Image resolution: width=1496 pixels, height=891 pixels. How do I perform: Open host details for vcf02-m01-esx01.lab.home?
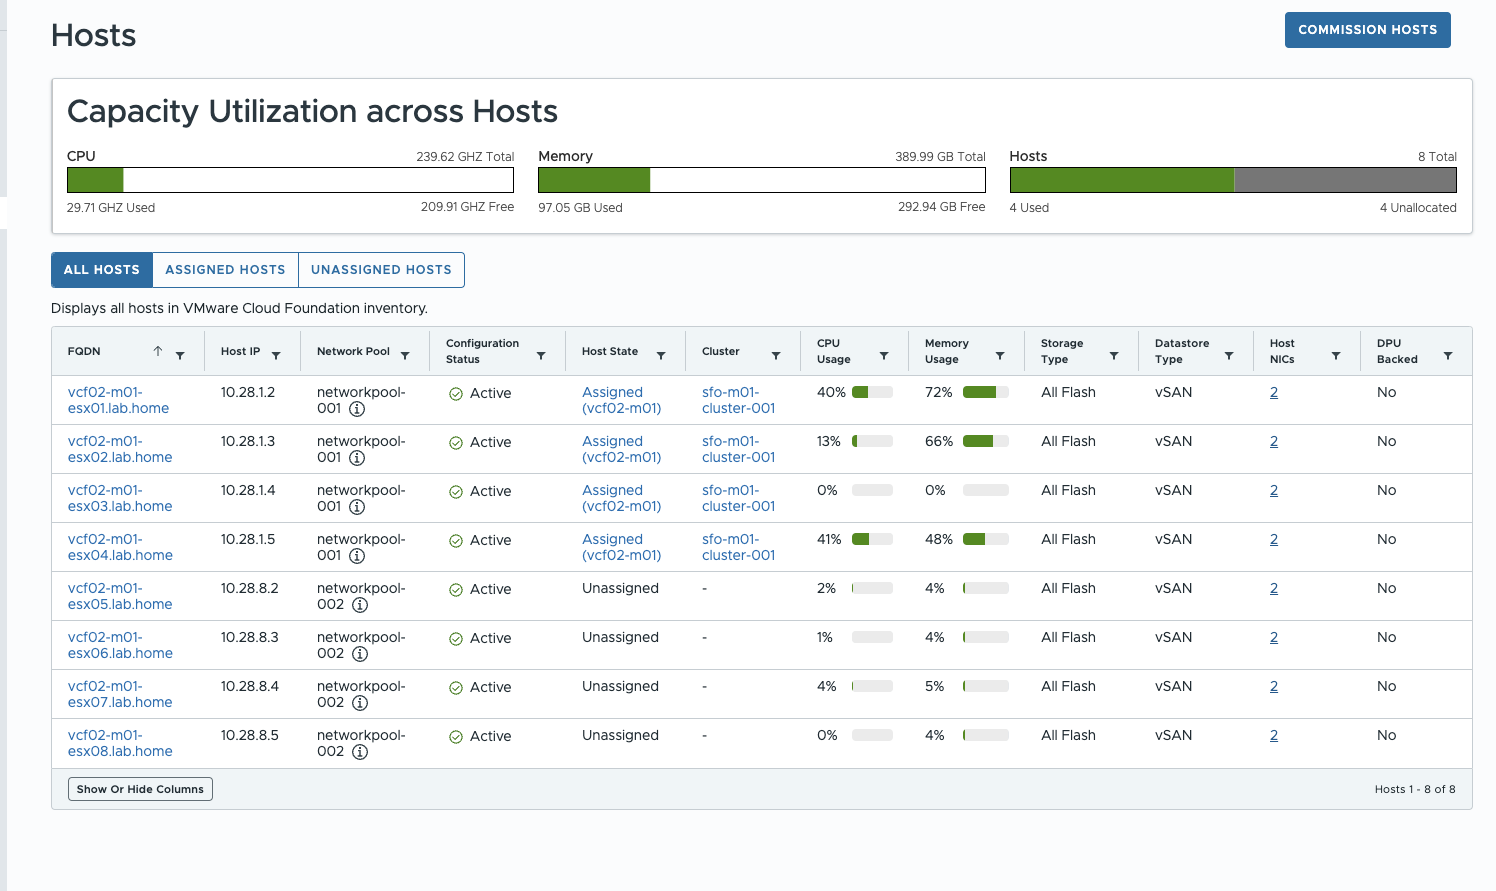(x=120, y=399)
